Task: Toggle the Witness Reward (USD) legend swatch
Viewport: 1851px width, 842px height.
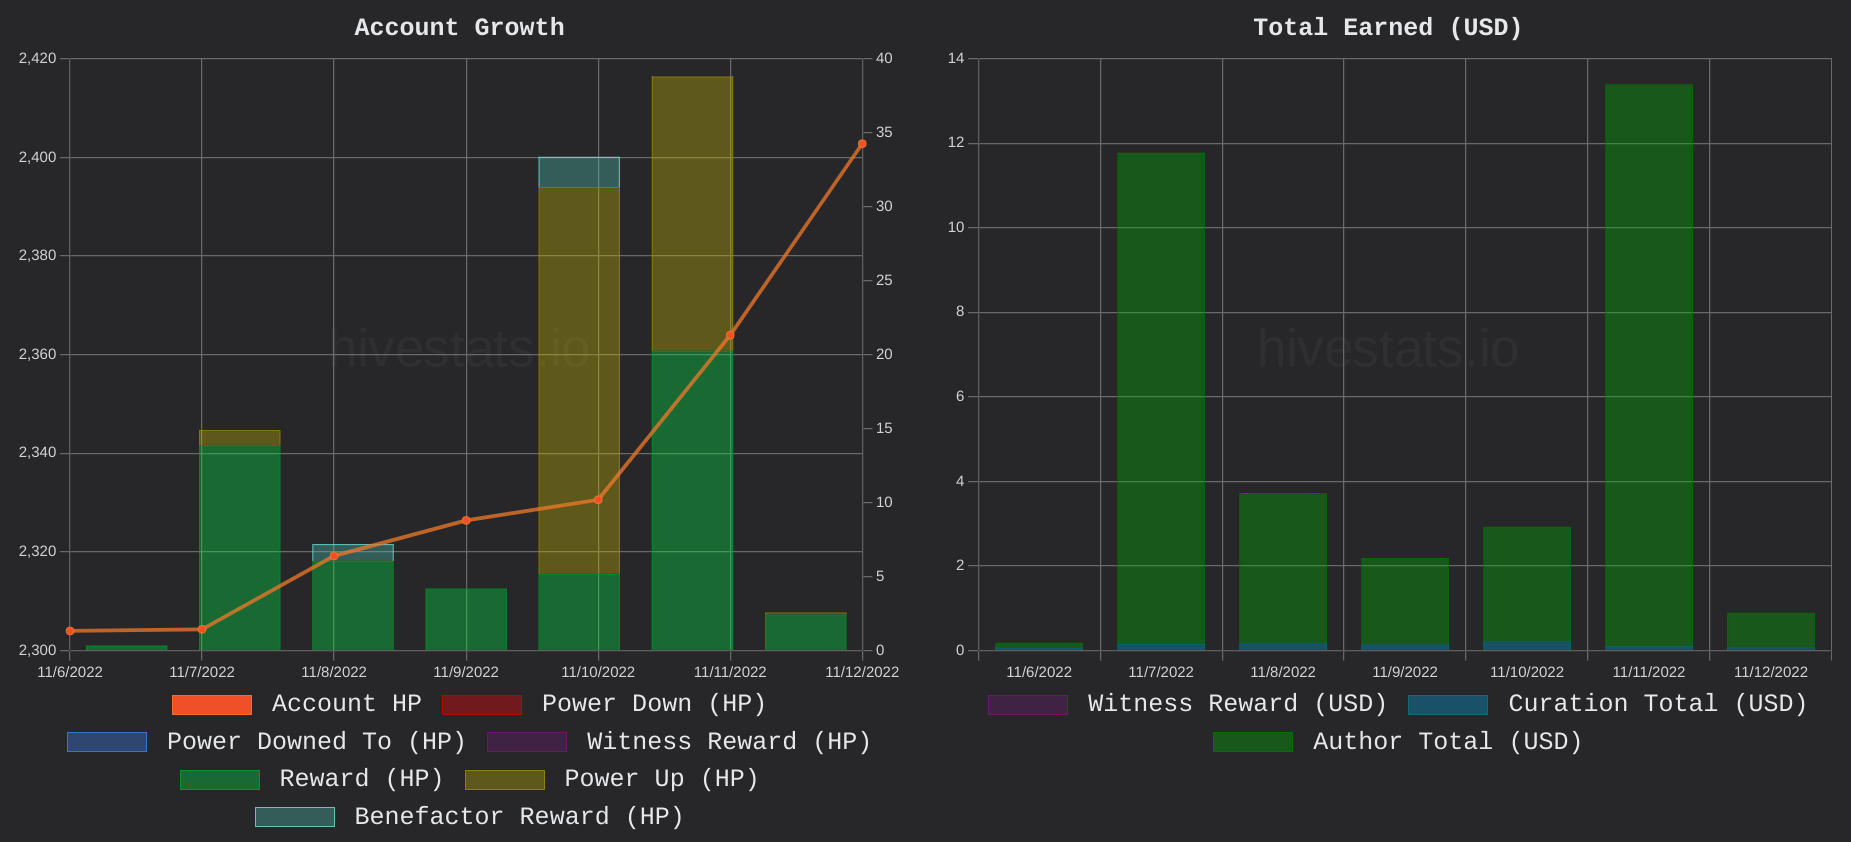Action: tap(1028, 705)
